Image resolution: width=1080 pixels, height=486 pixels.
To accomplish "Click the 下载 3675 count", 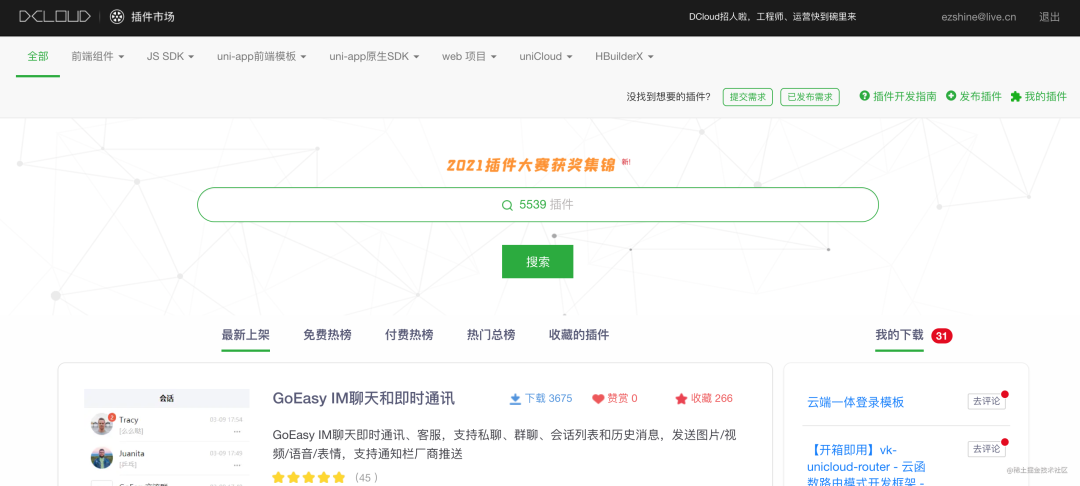I will [x=548, y=399].
